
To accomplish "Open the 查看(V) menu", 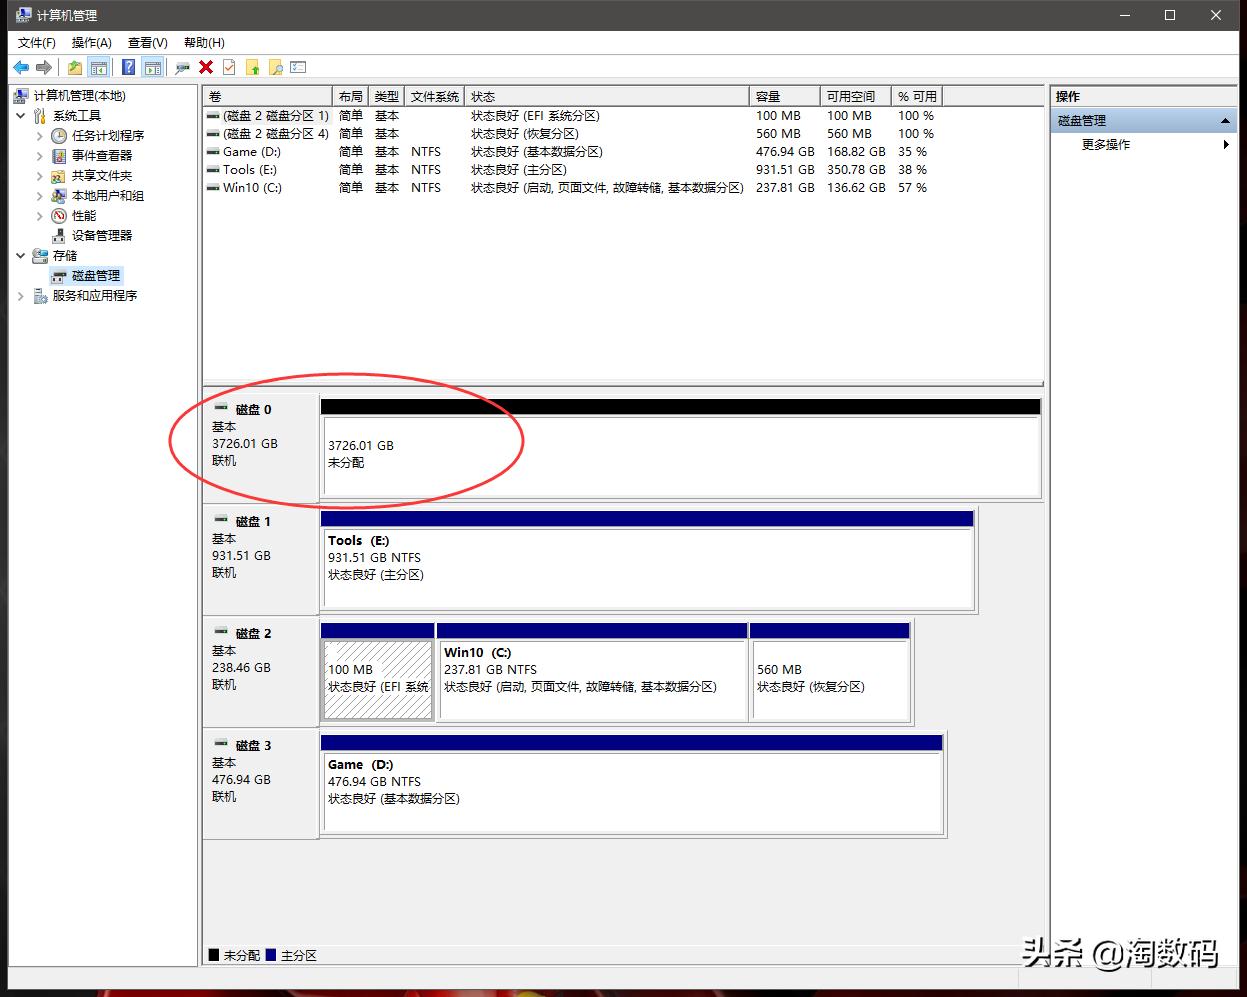I will click(x=148, y=42).
